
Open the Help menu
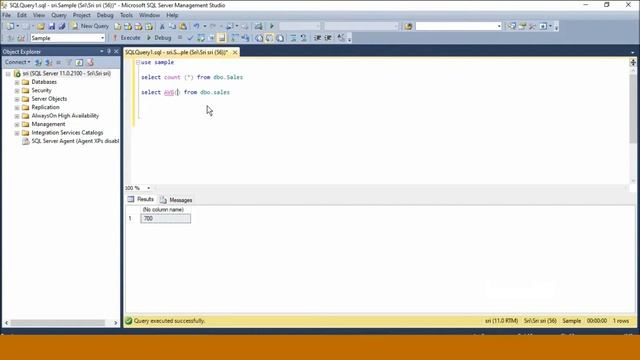[x=172, y=15]
